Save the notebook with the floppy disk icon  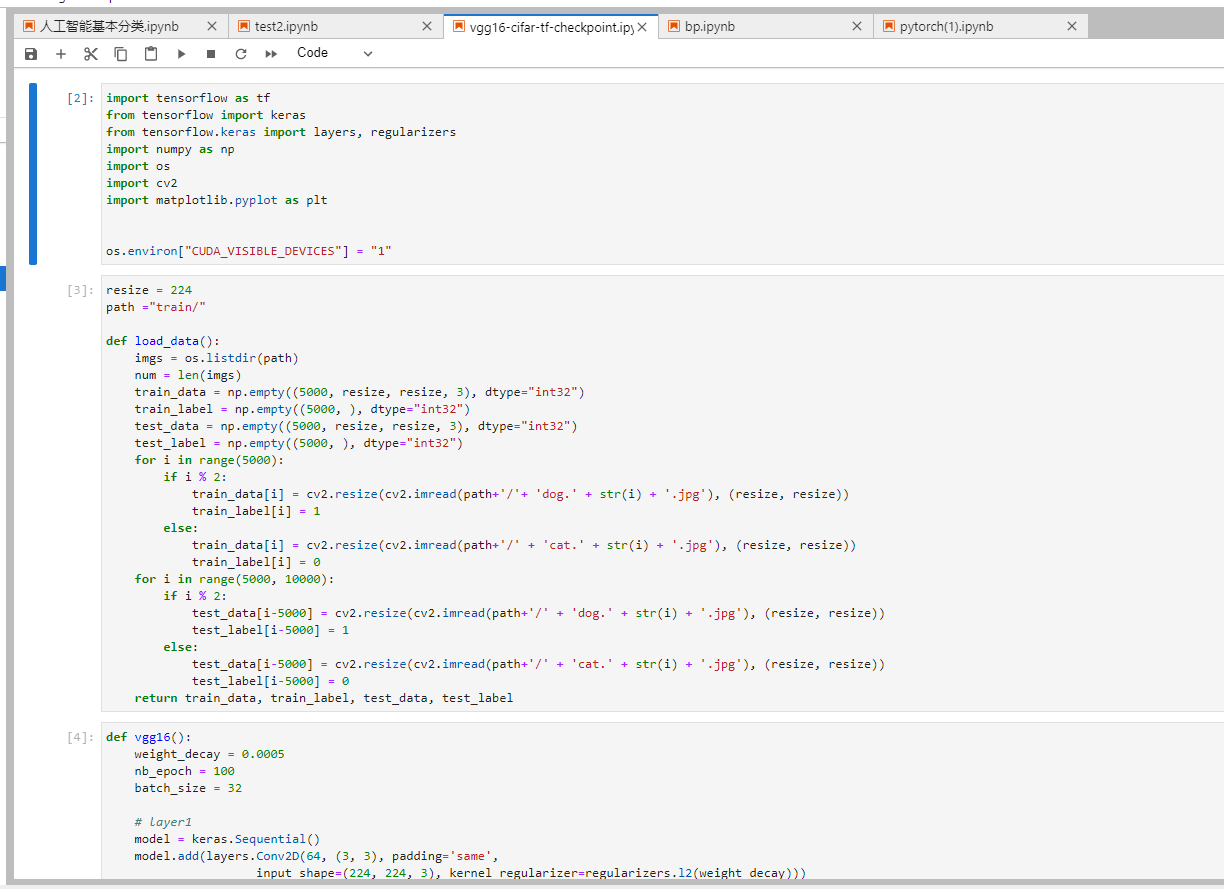pyautogui.click(x=31, y=54)
